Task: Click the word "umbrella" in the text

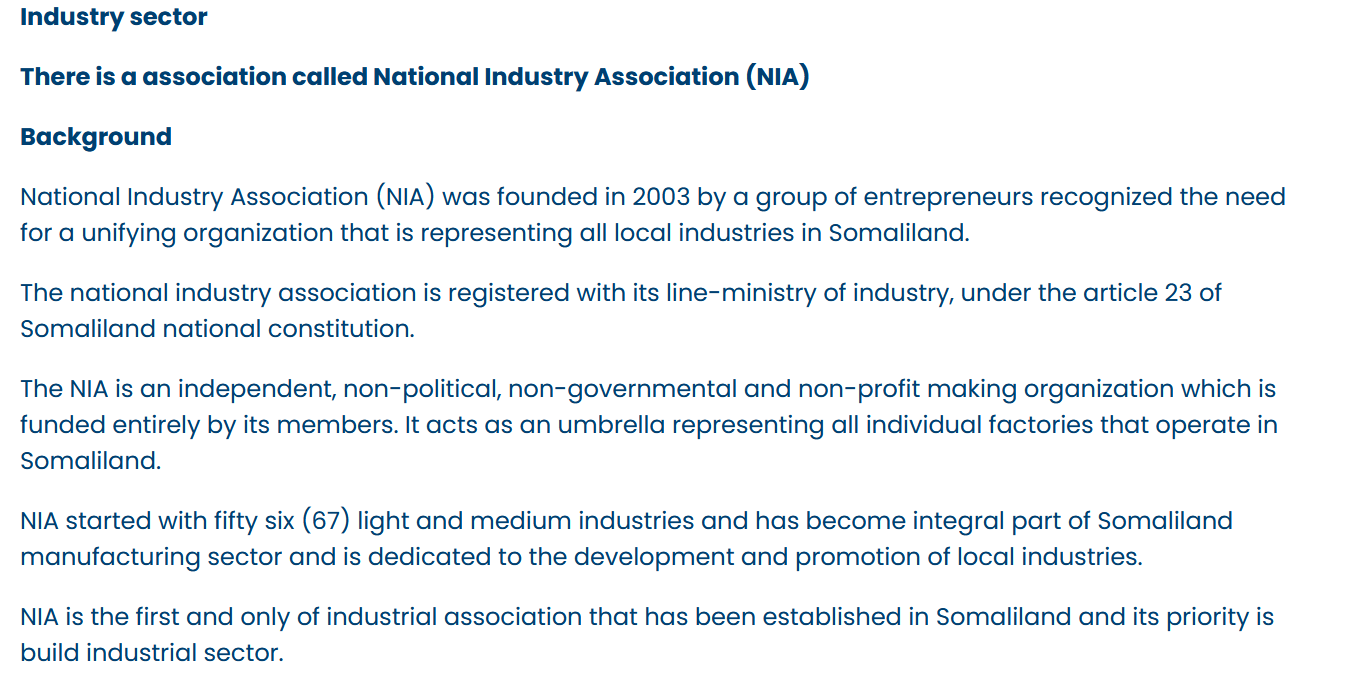Action: 610,425
